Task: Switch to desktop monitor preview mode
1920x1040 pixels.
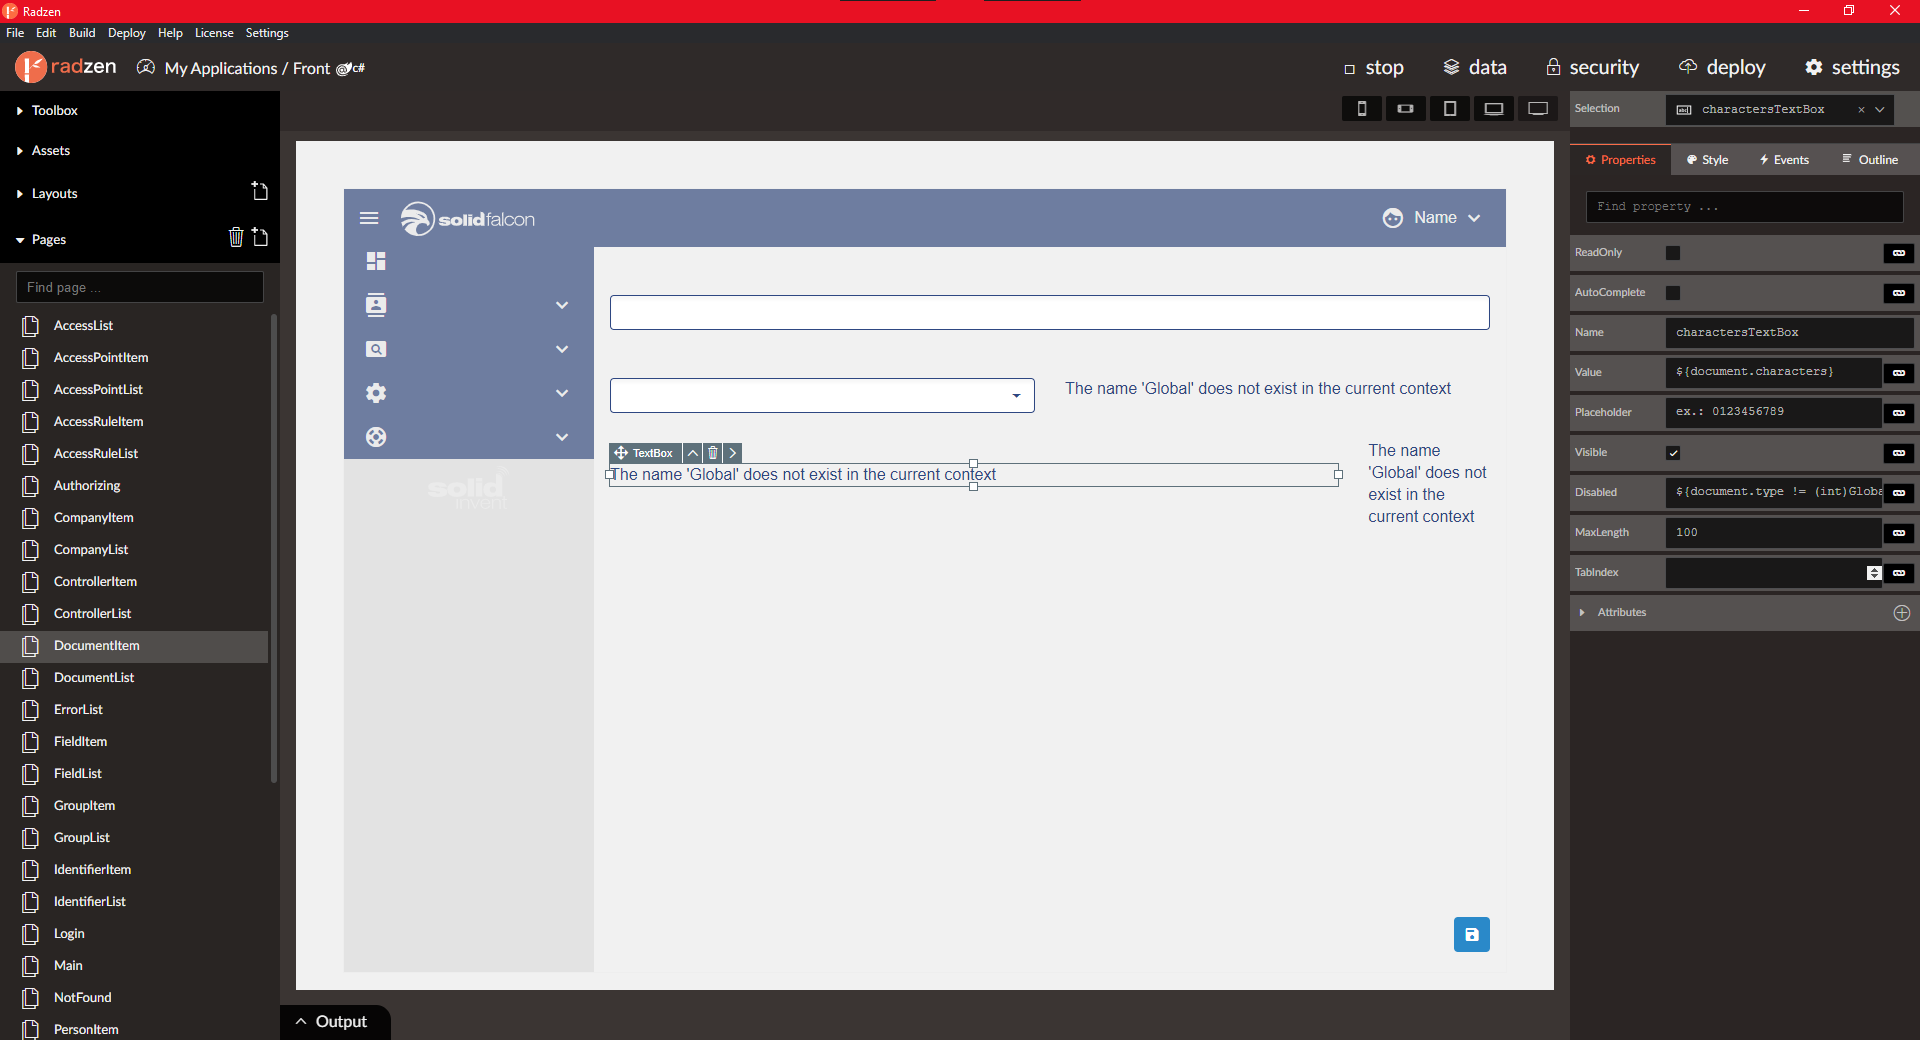Action: [1537, 108]
